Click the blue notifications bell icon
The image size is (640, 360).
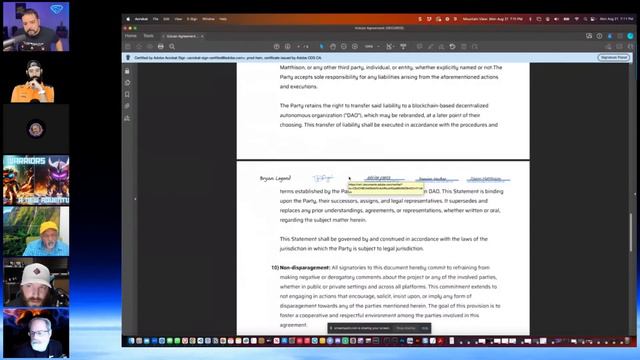(x=610, y=36)
